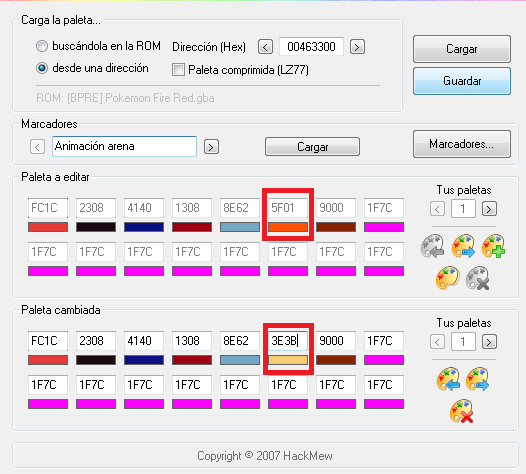Click the 'Copyright © 2007 HackMew' text
This screenshot has height=474, width=526.
pos(265,456)
